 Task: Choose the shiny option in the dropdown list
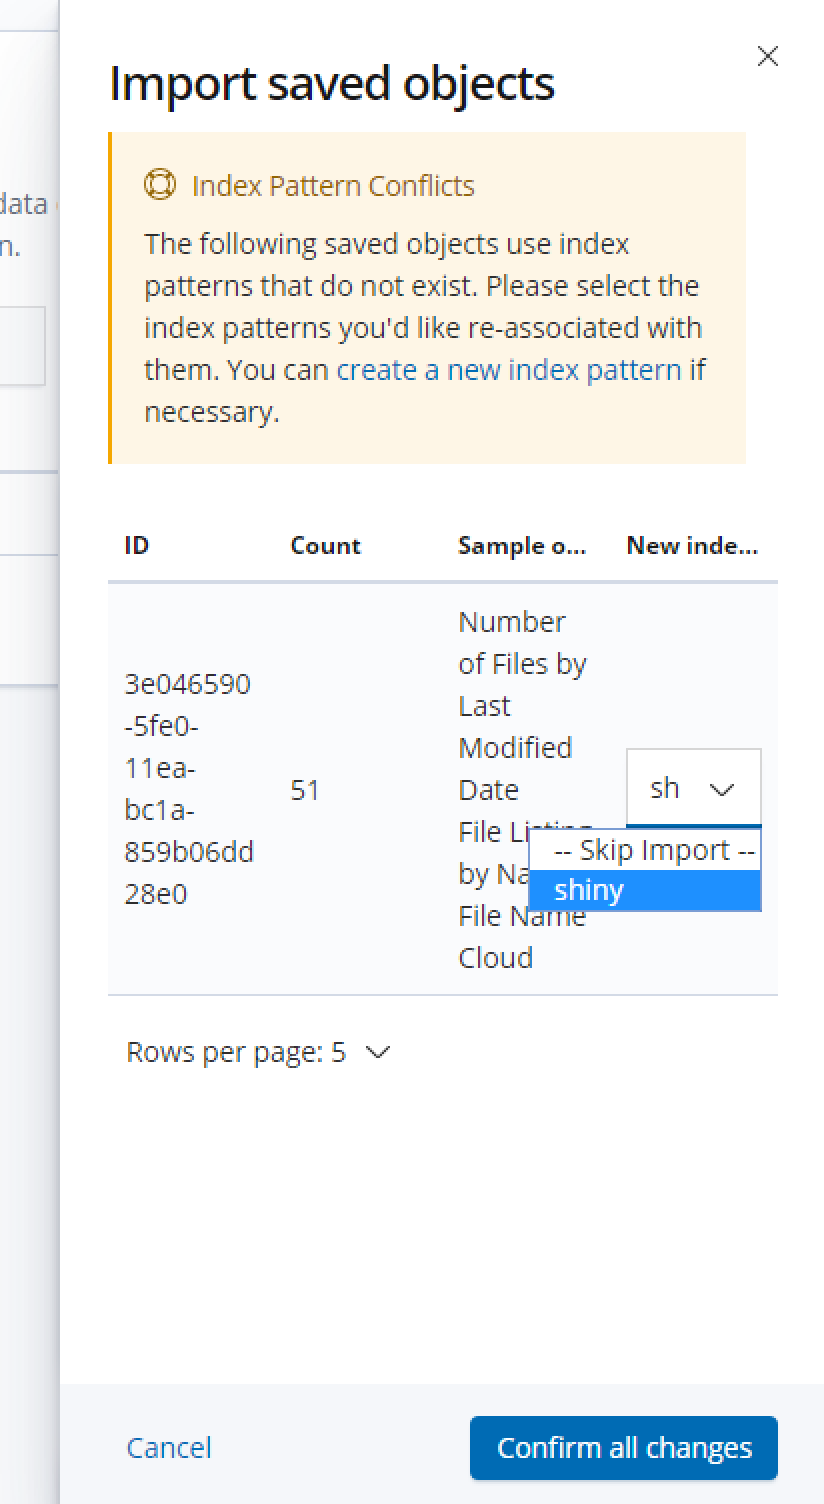[x=644, y=890]
